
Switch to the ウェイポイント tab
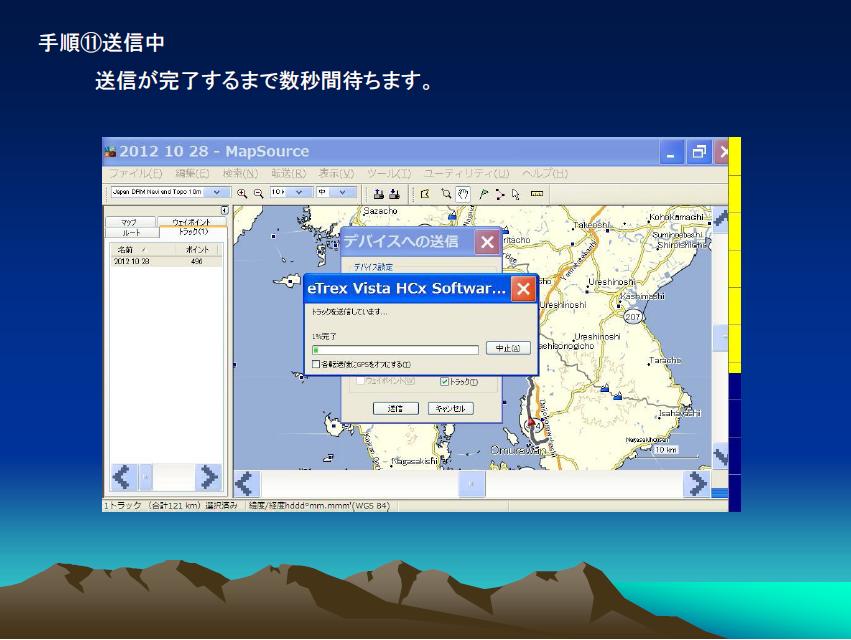[192, 222]
